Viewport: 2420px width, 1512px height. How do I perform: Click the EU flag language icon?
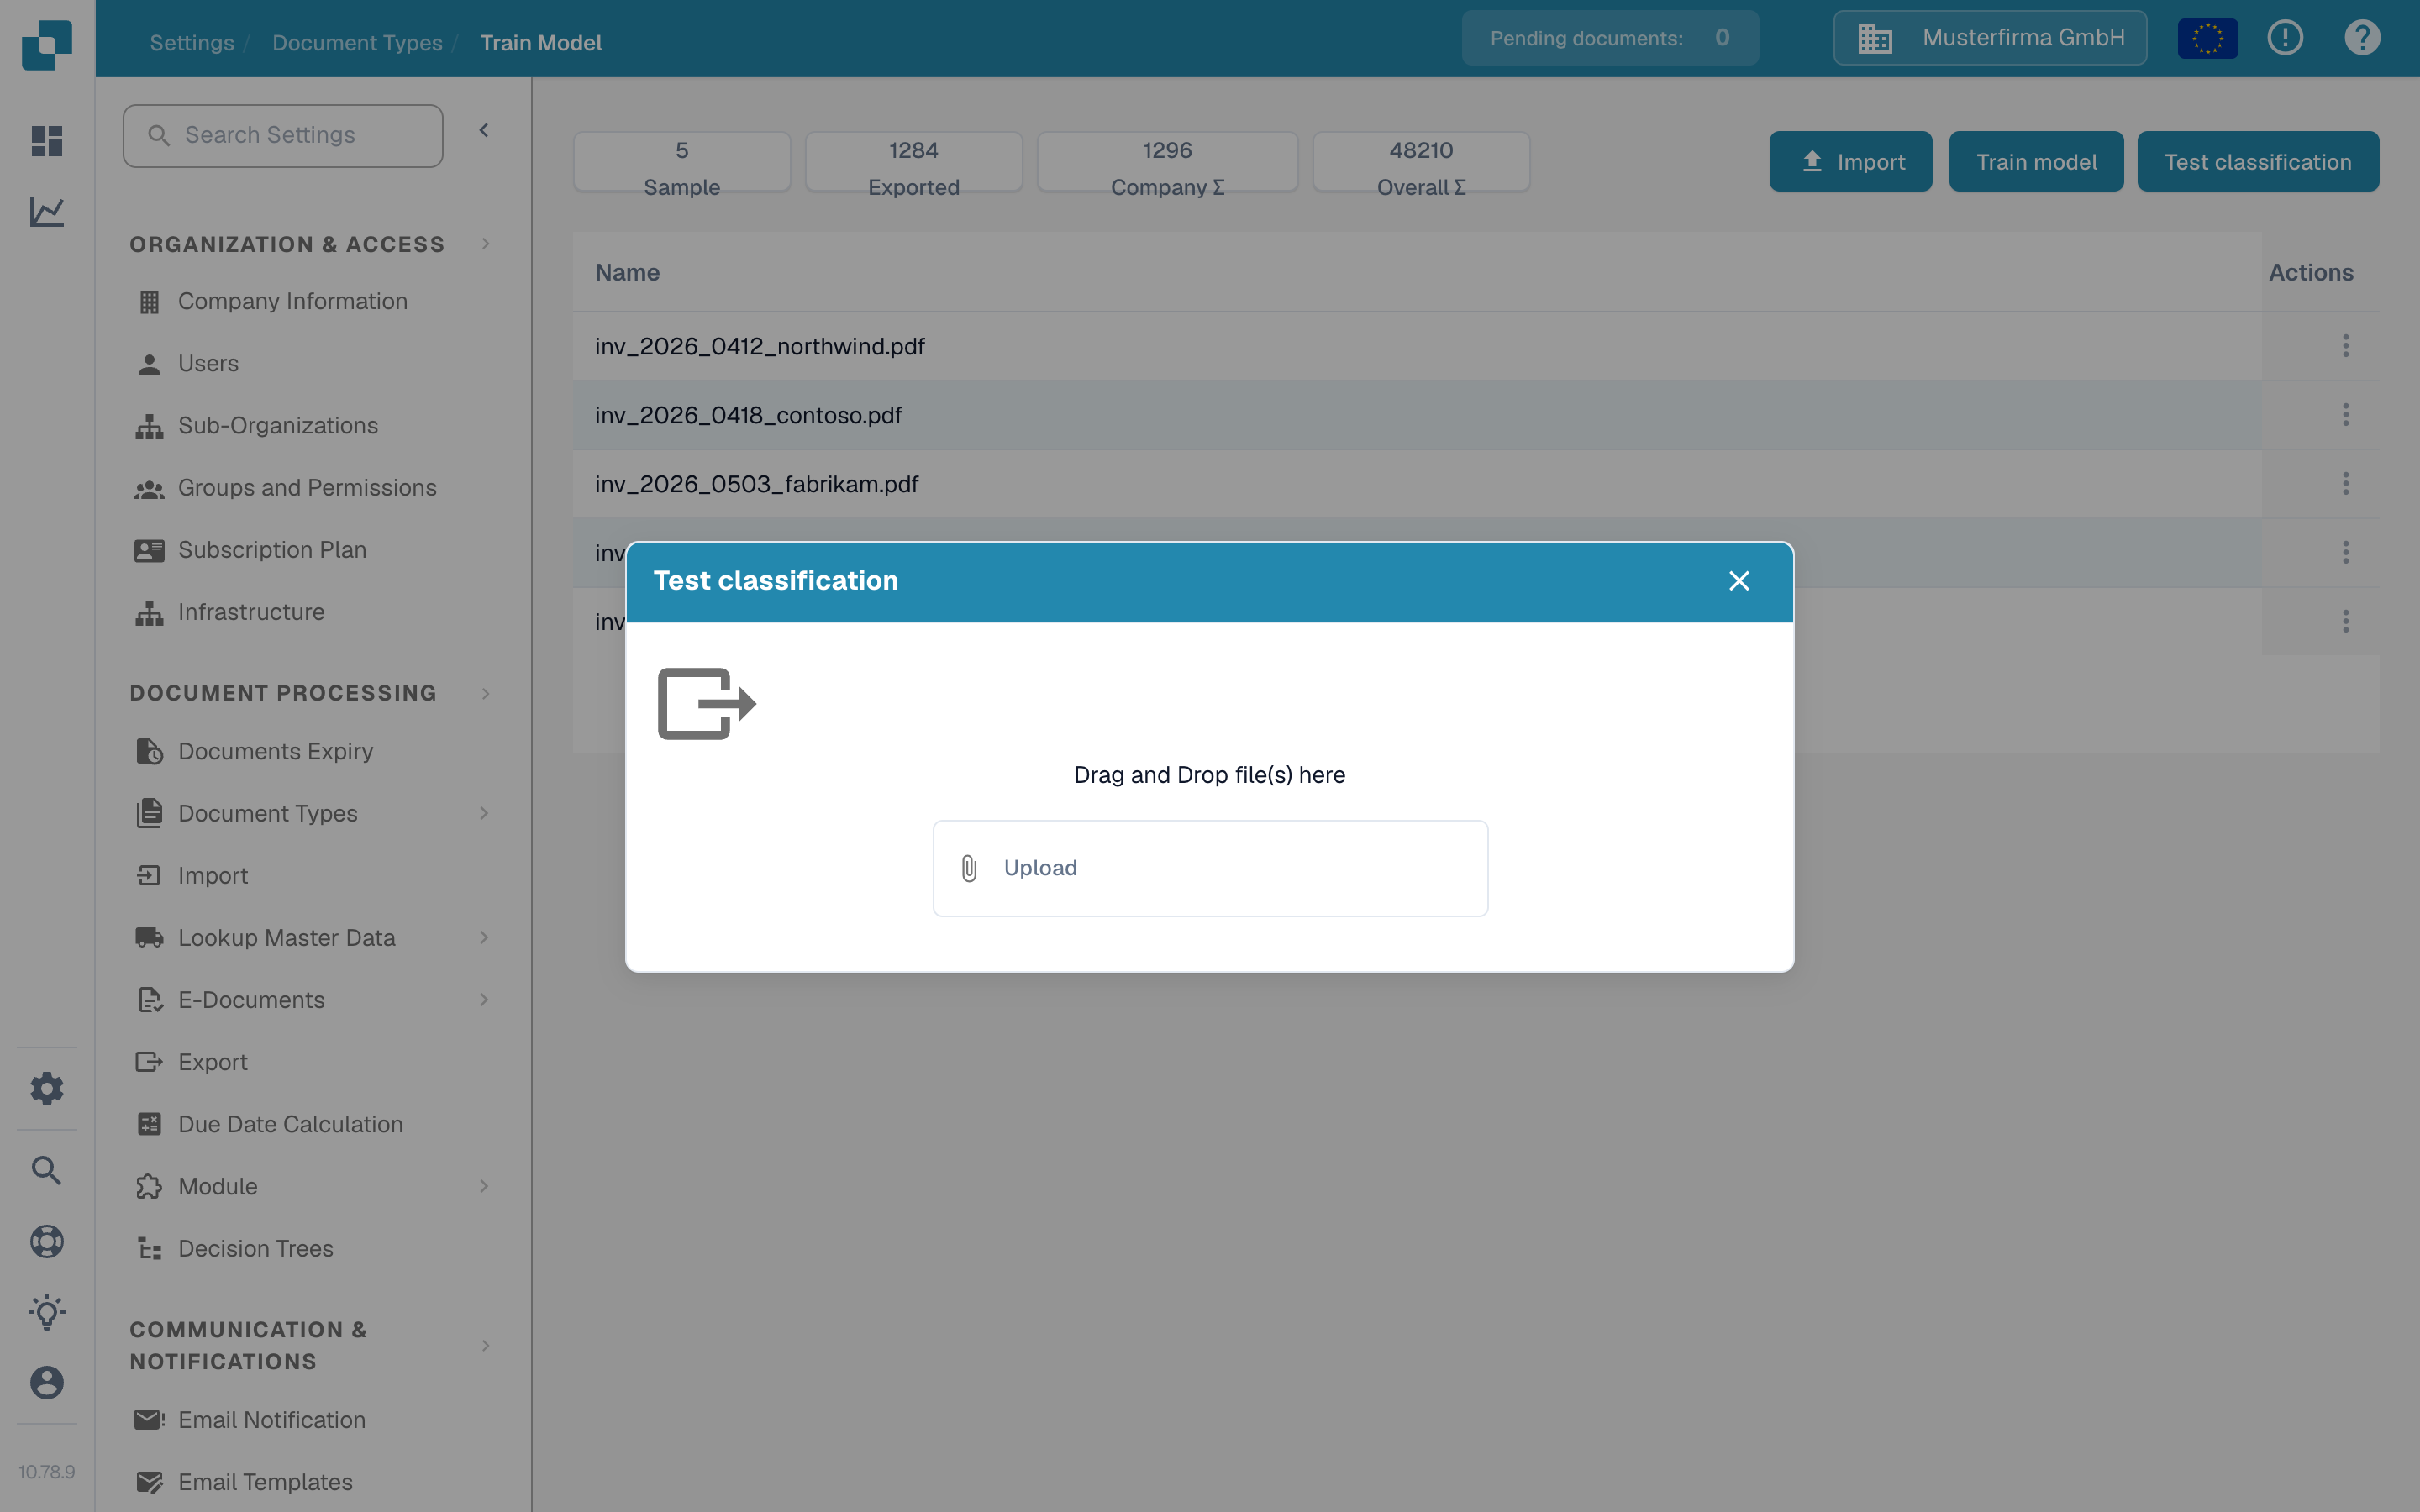[2207, 39]
